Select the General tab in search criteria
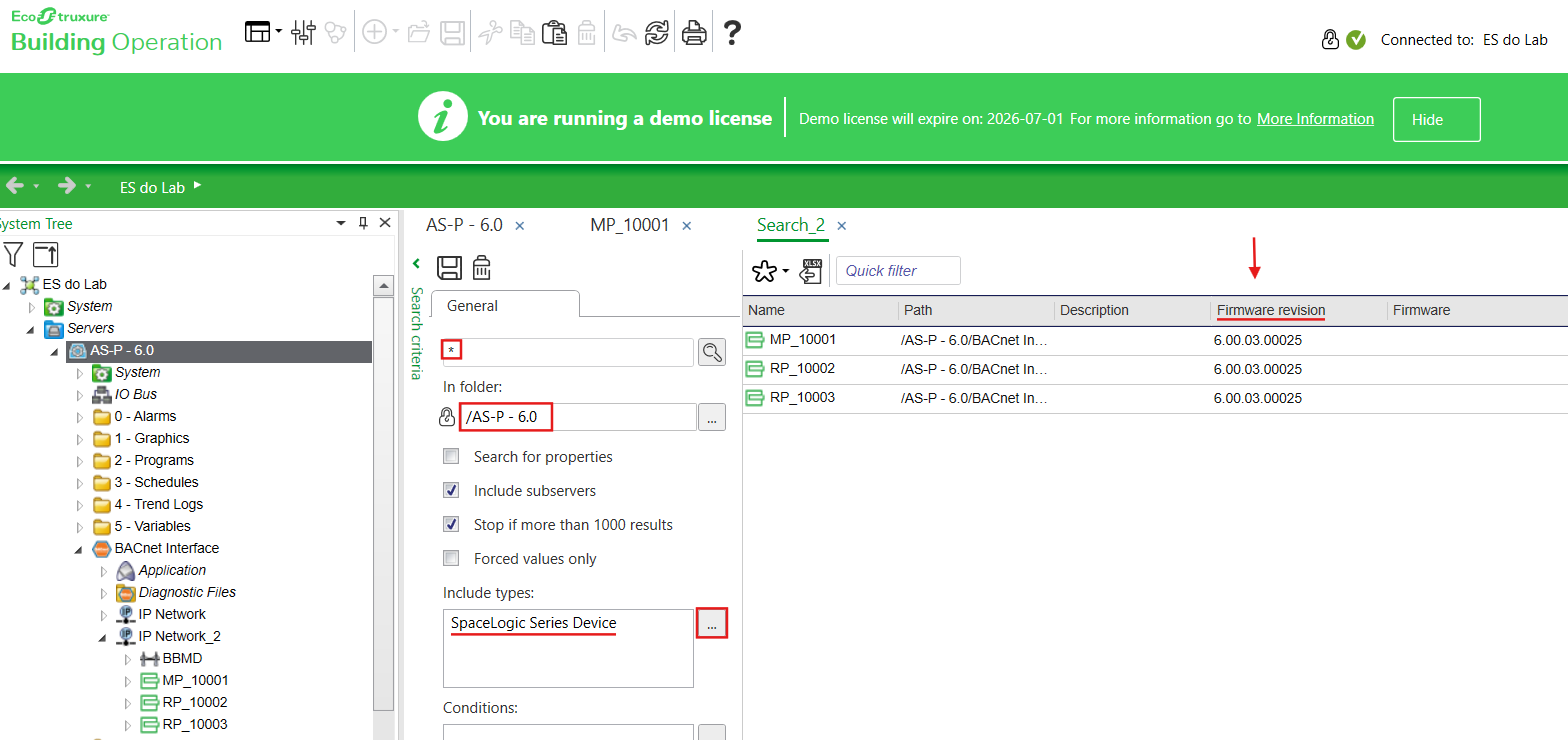The height and width of the screenshot is (740, 1568). [505, 305]
